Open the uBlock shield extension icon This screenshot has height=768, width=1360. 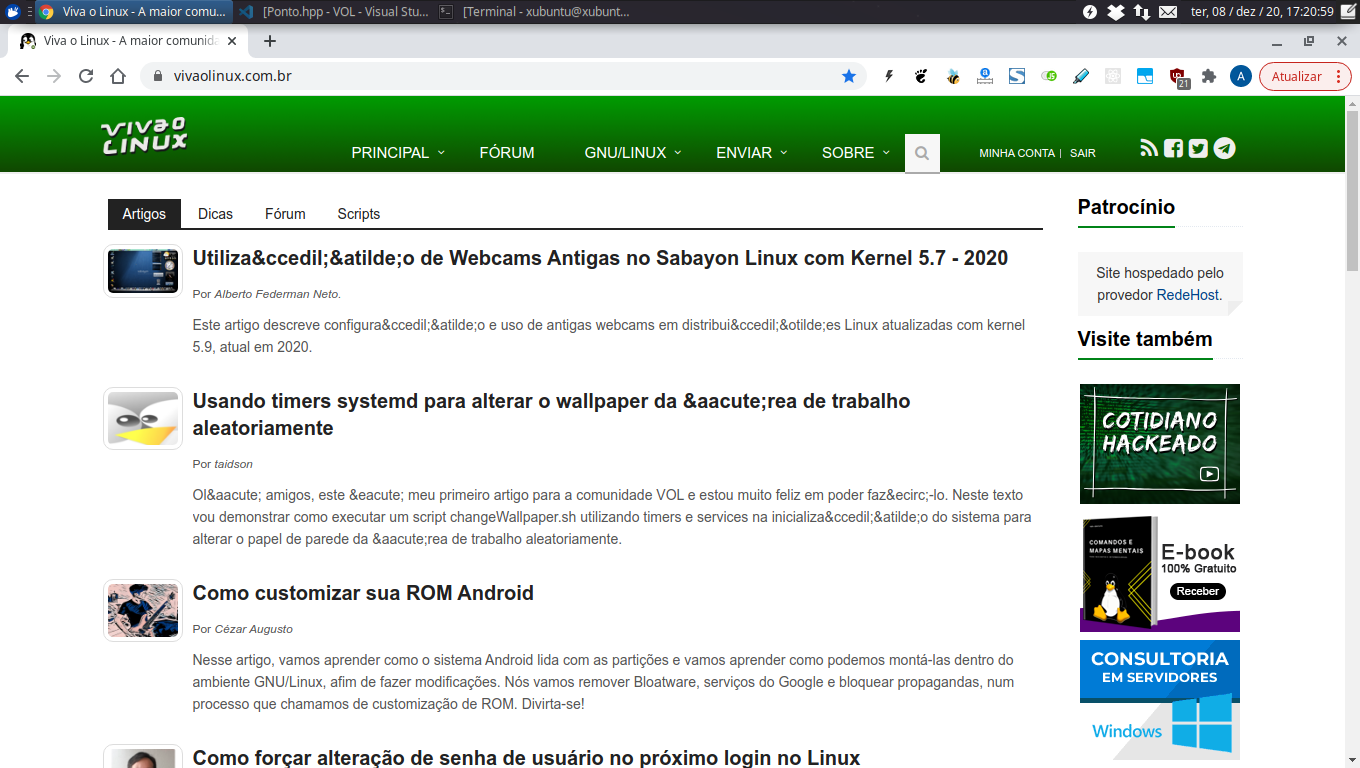(1178, 77)
